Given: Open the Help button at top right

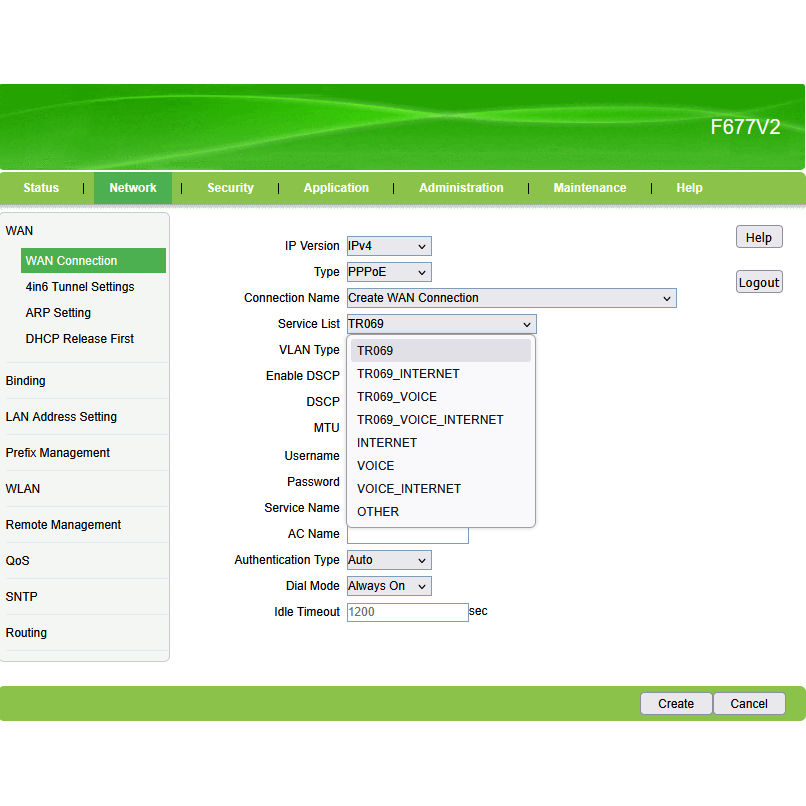Looking at the screenshot, I should pos(759,237).
